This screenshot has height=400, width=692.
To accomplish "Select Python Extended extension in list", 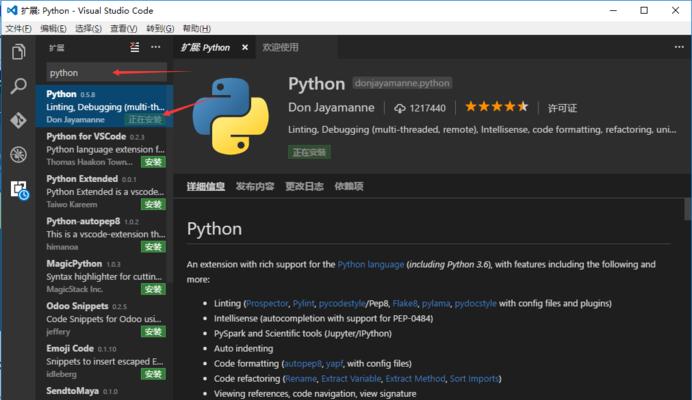I will [104, 191].
